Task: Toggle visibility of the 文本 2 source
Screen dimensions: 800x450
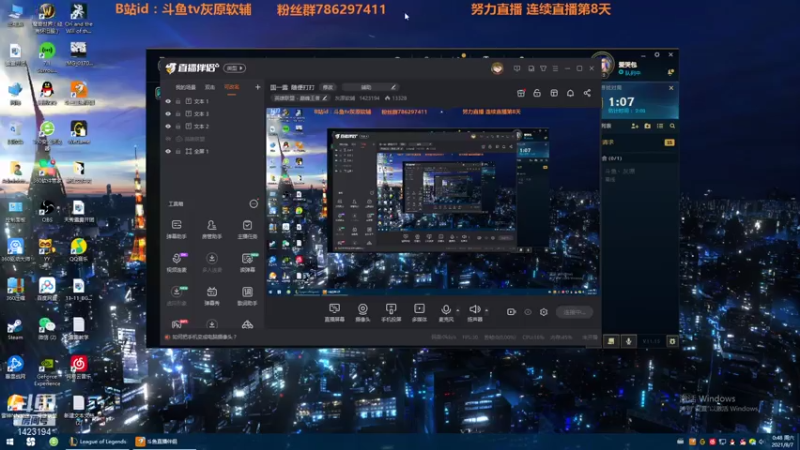Action: pos(168,126)
